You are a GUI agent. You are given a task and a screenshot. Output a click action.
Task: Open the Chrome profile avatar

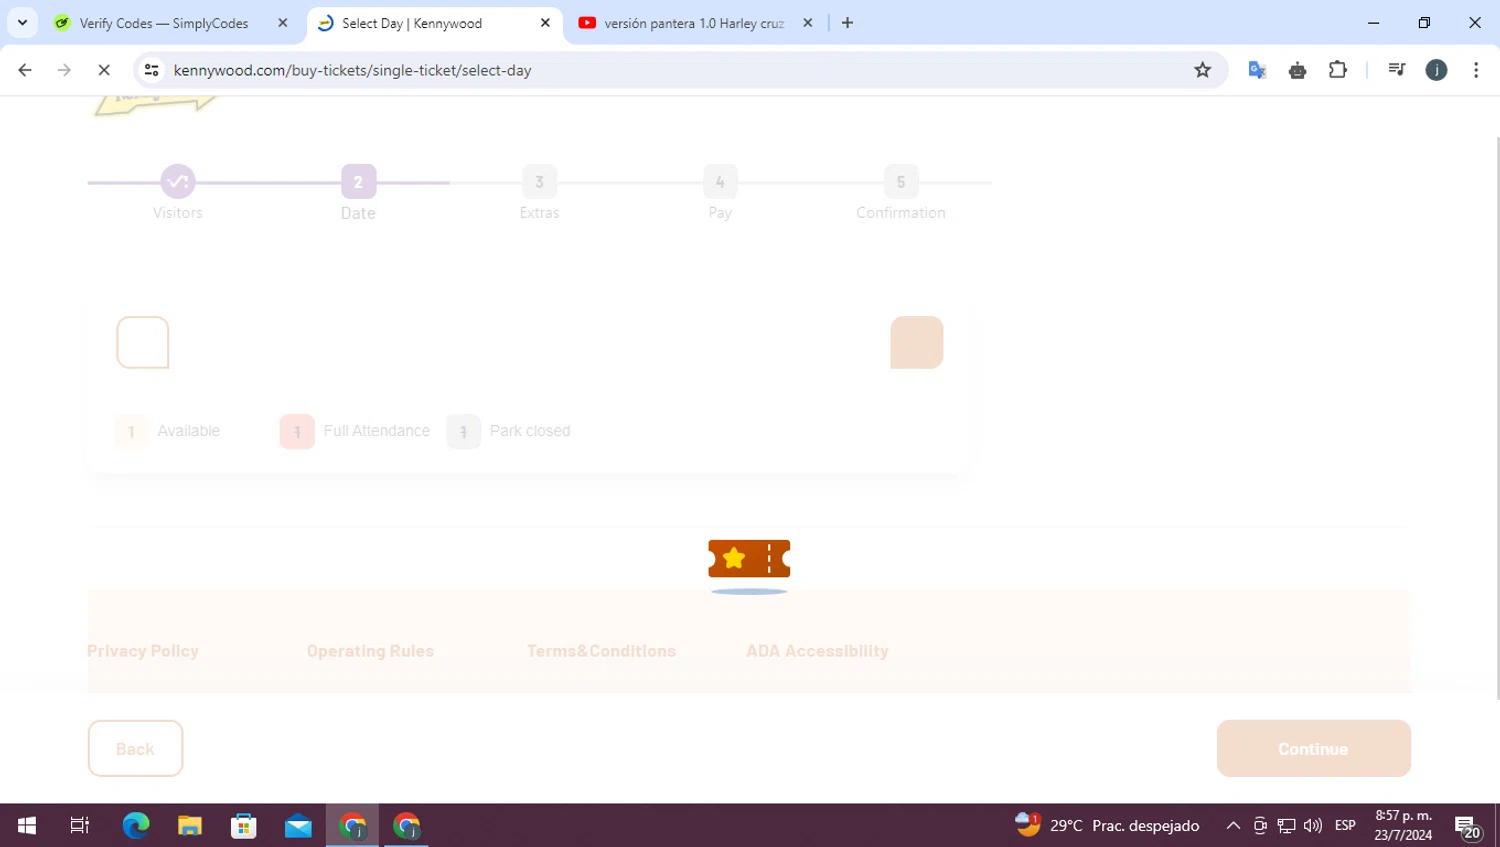click(1436, 70)
